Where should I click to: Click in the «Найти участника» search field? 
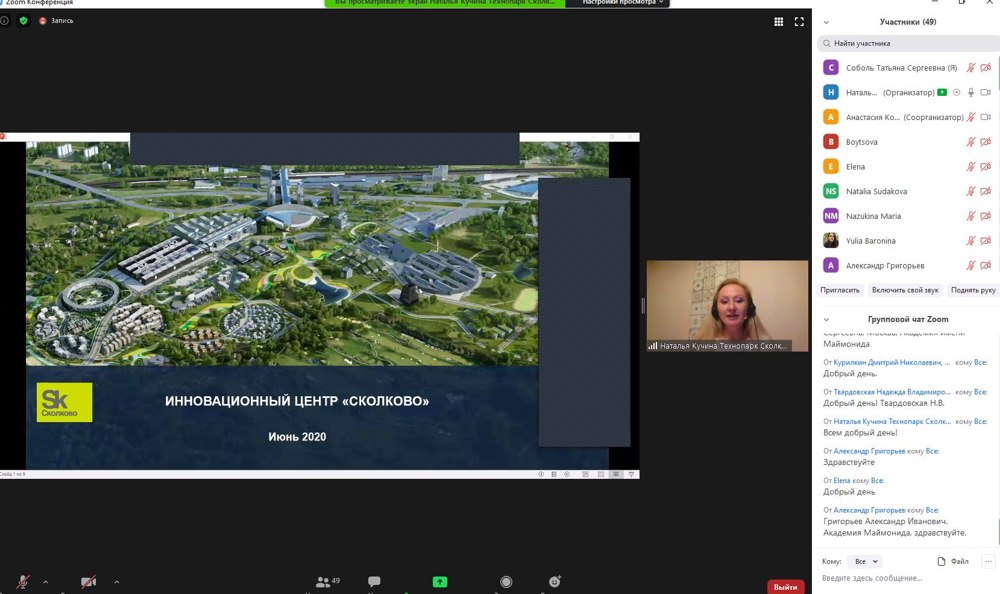coord(911,43)
